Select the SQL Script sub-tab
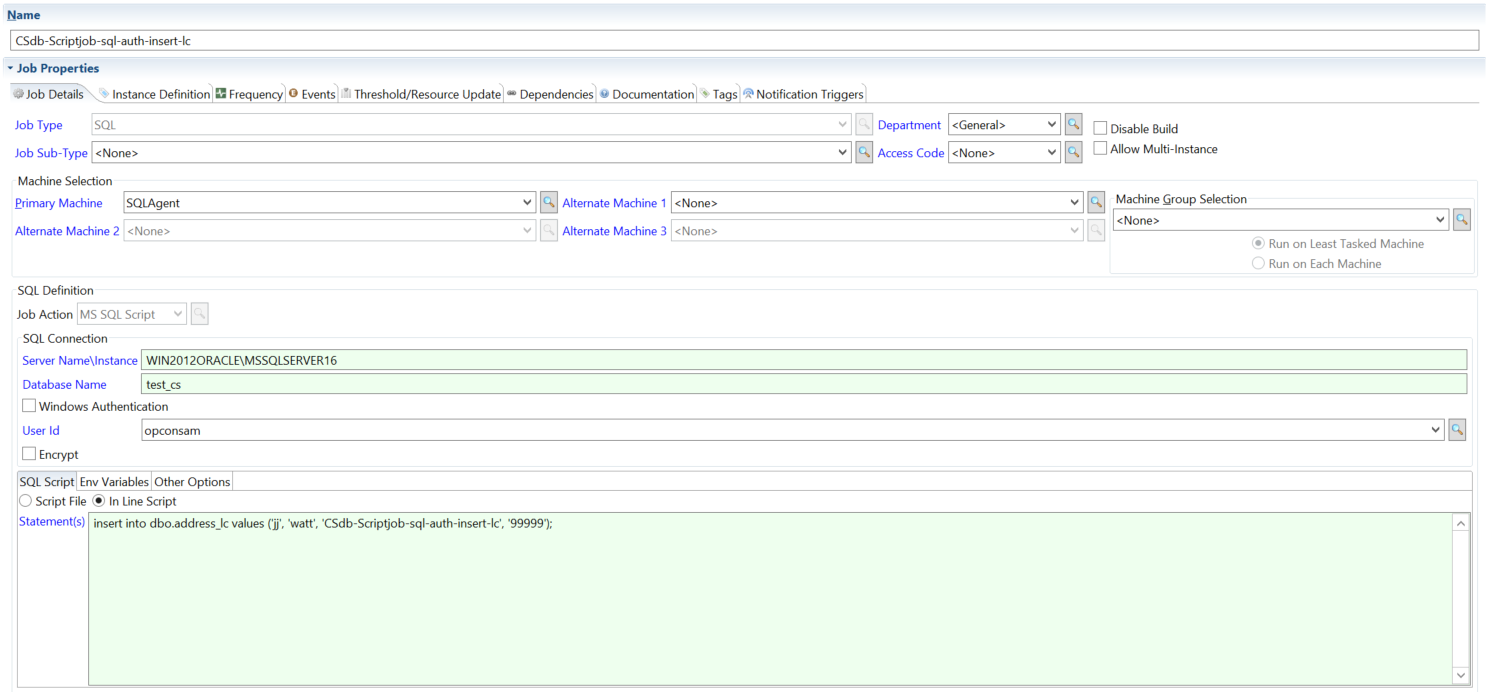The height and width of the screenshot is (692, 1486). click(x=47, y=482)
